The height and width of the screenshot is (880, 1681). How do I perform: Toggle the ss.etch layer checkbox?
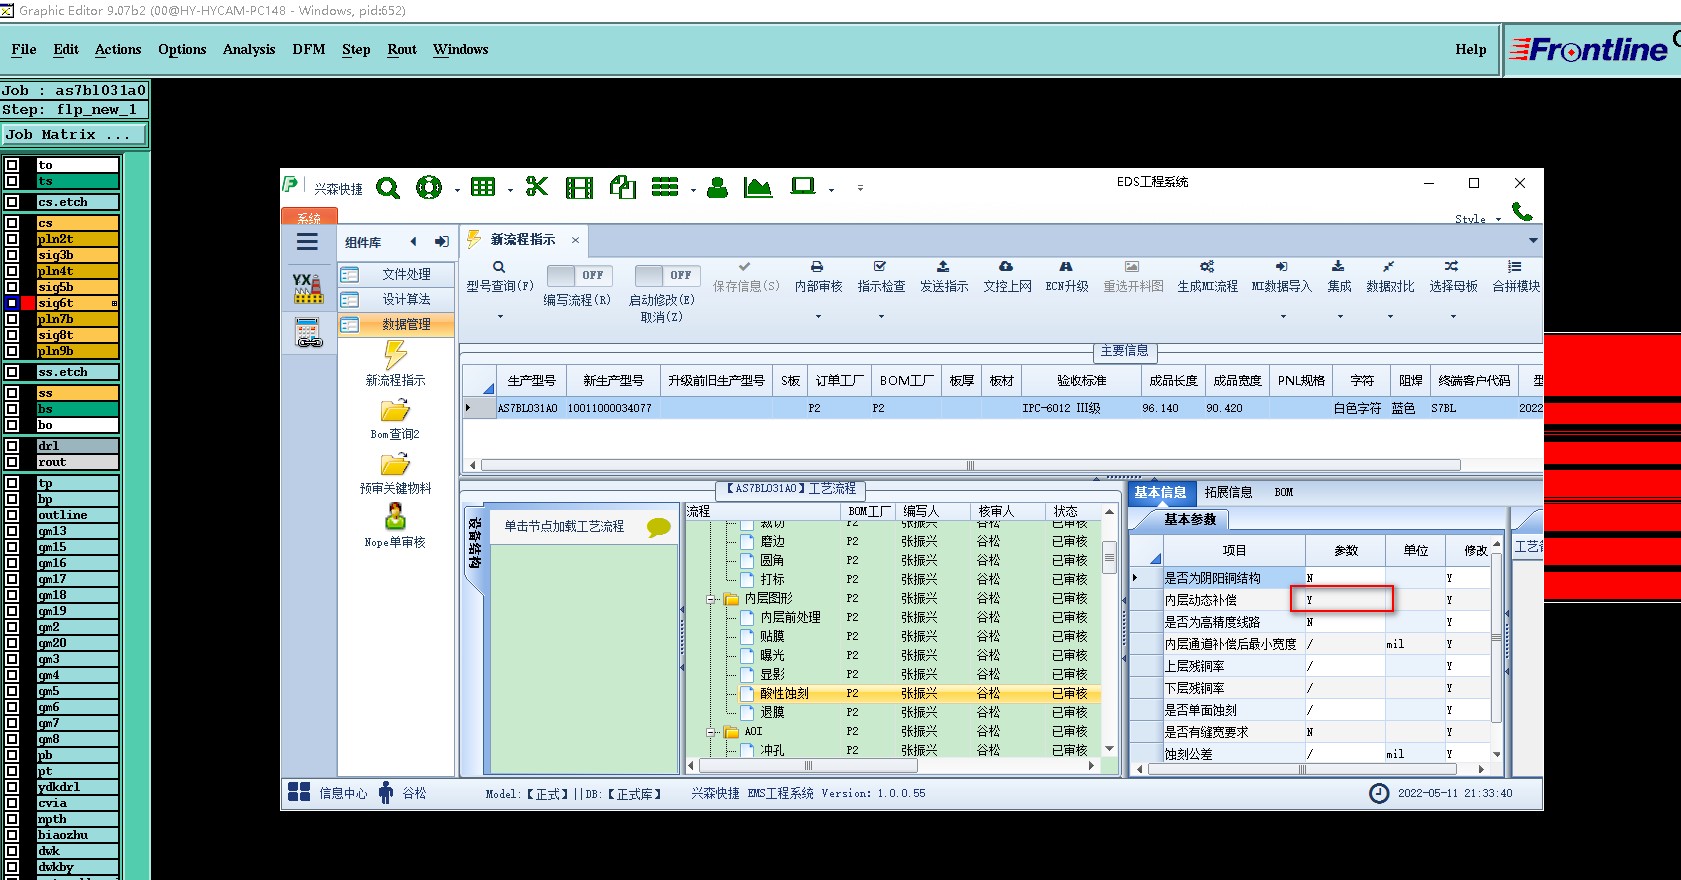(x=12, y=372)
